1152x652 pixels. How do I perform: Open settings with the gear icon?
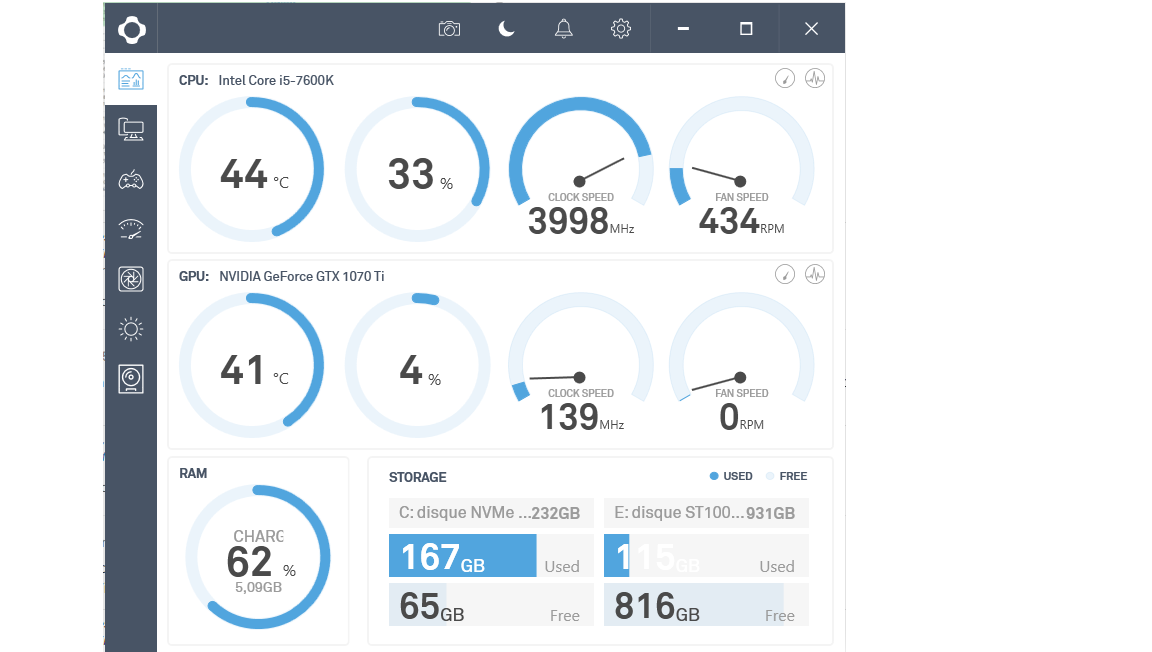click(x=621, y=29)
